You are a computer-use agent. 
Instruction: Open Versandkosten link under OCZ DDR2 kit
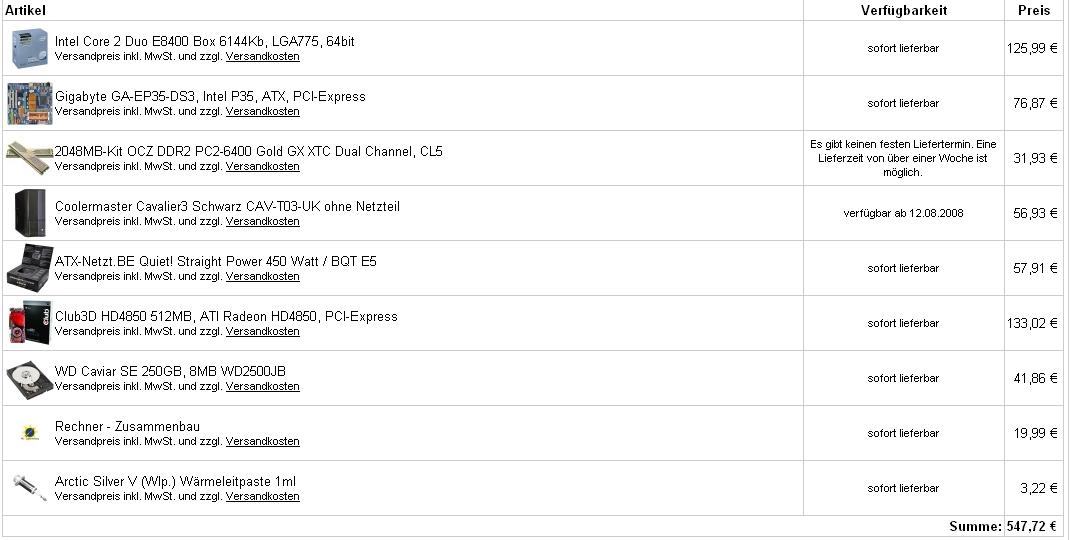(x=262, y=167)
